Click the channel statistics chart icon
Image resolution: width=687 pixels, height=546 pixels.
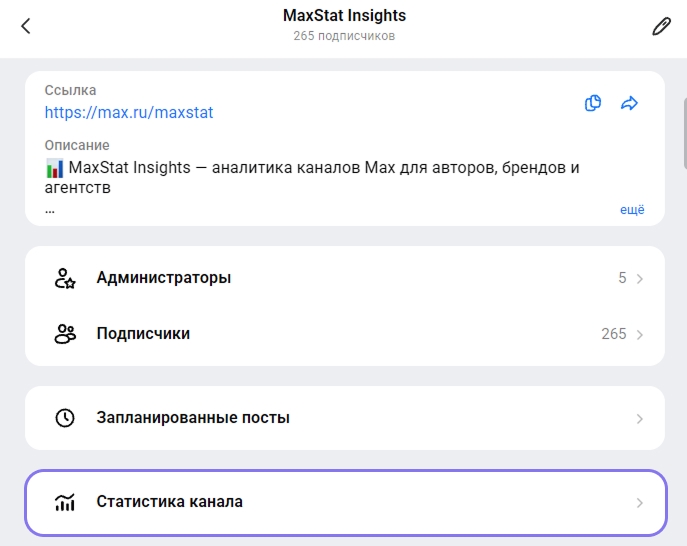pyautogui.click(x=65, y=502)
